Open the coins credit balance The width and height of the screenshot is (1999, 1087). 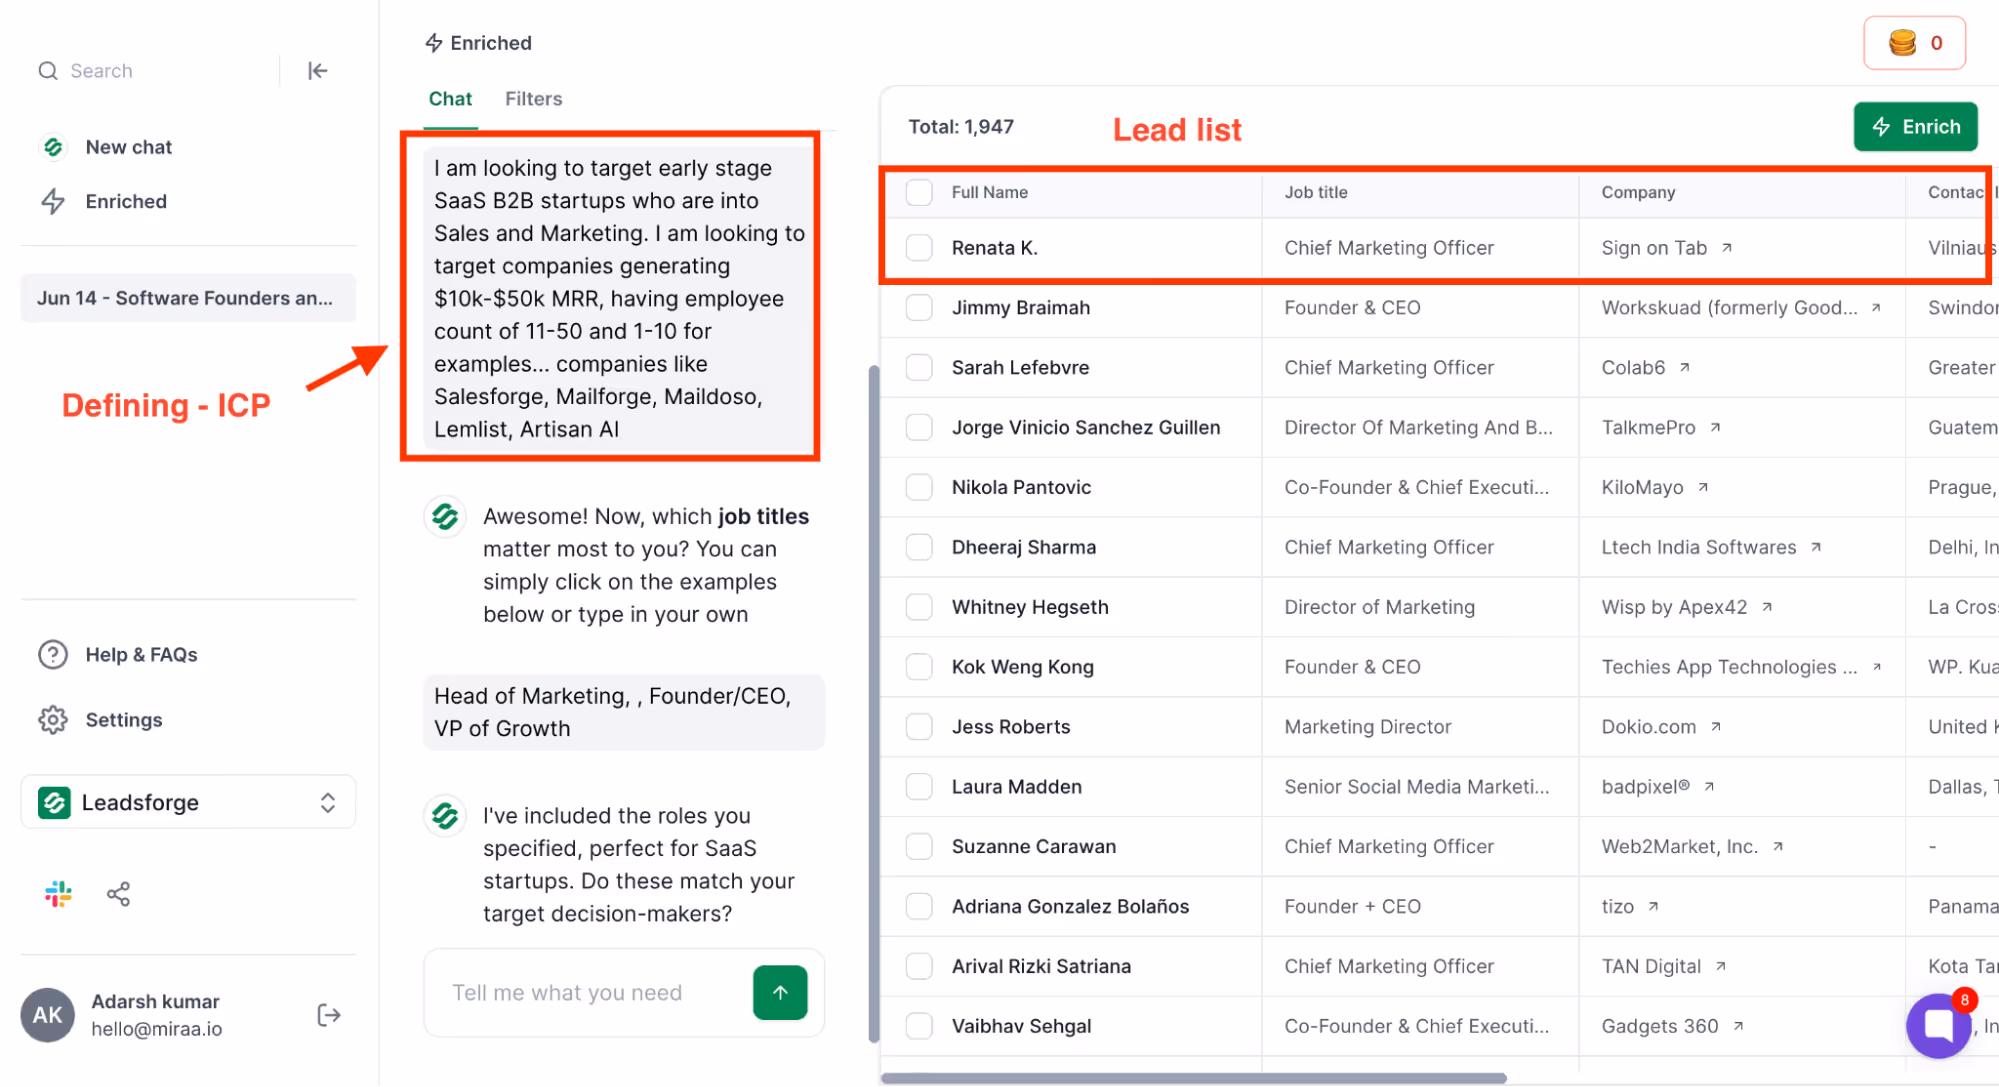pos(1914,43)
